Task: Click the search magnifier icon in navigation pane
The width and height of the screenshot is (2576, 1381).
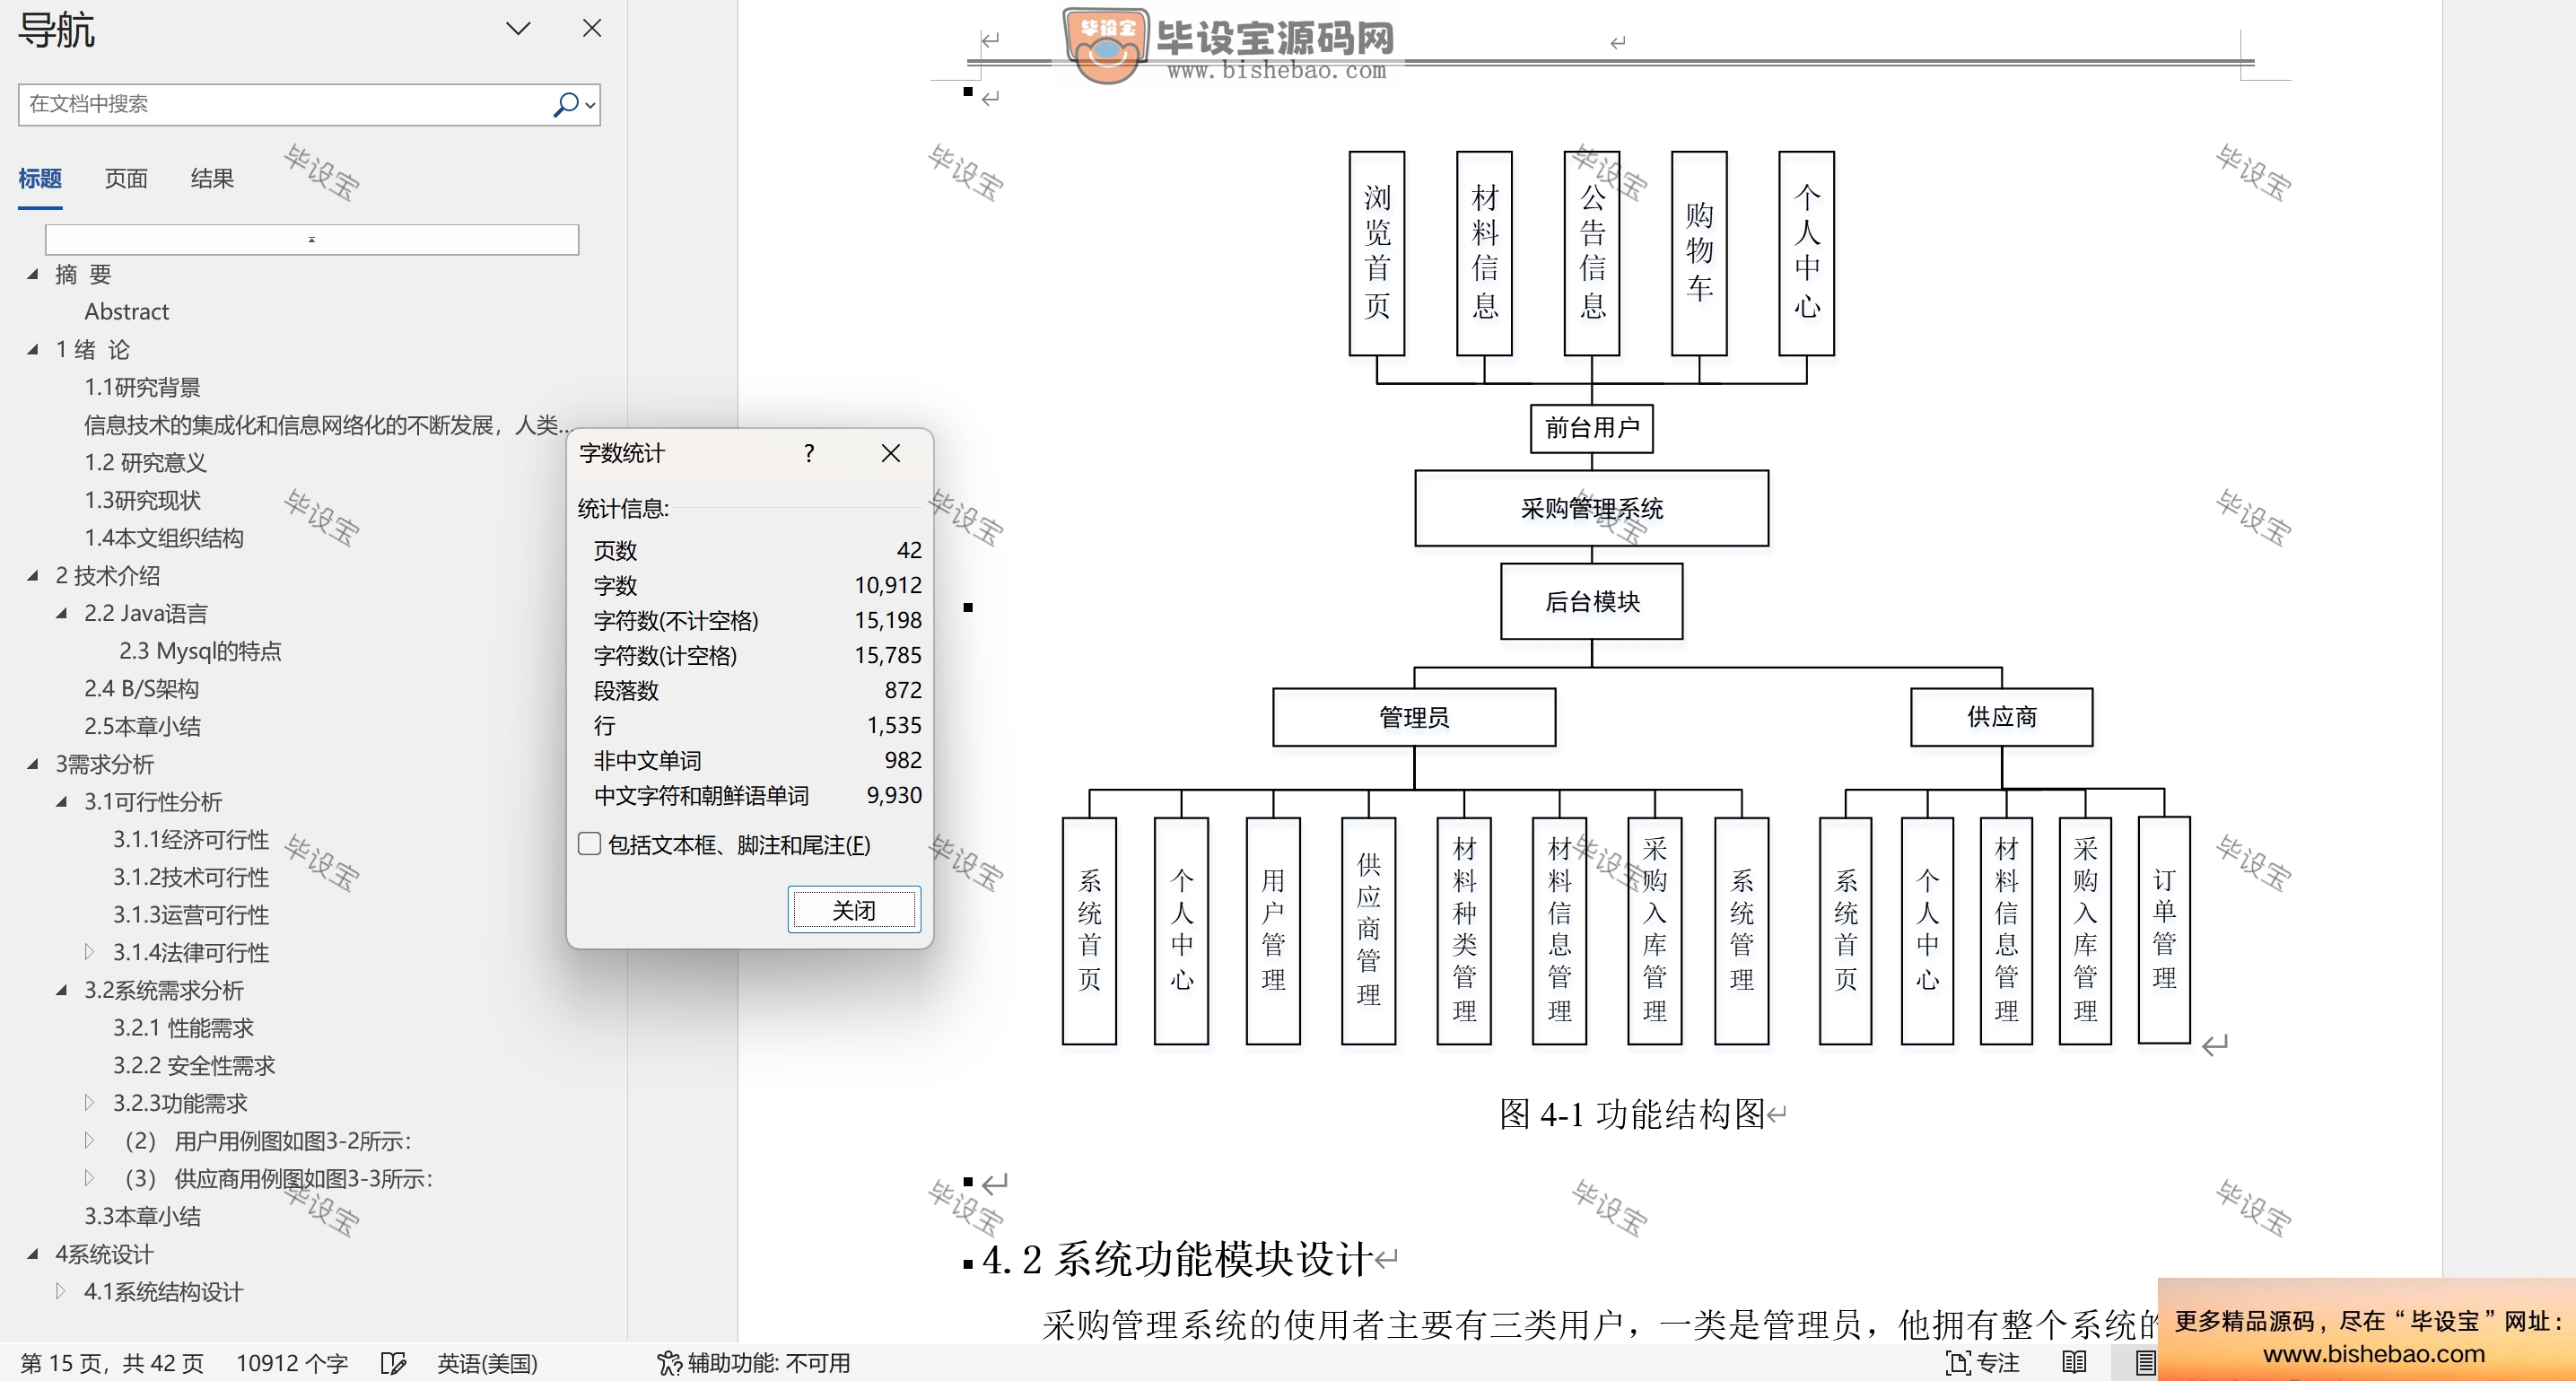Action: point(565,104)
